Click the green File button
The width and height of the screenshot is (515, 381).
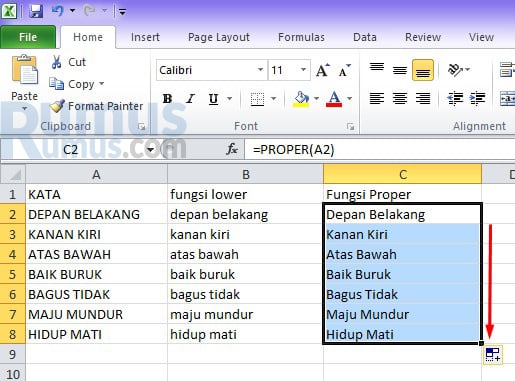(x=28, y=37)
